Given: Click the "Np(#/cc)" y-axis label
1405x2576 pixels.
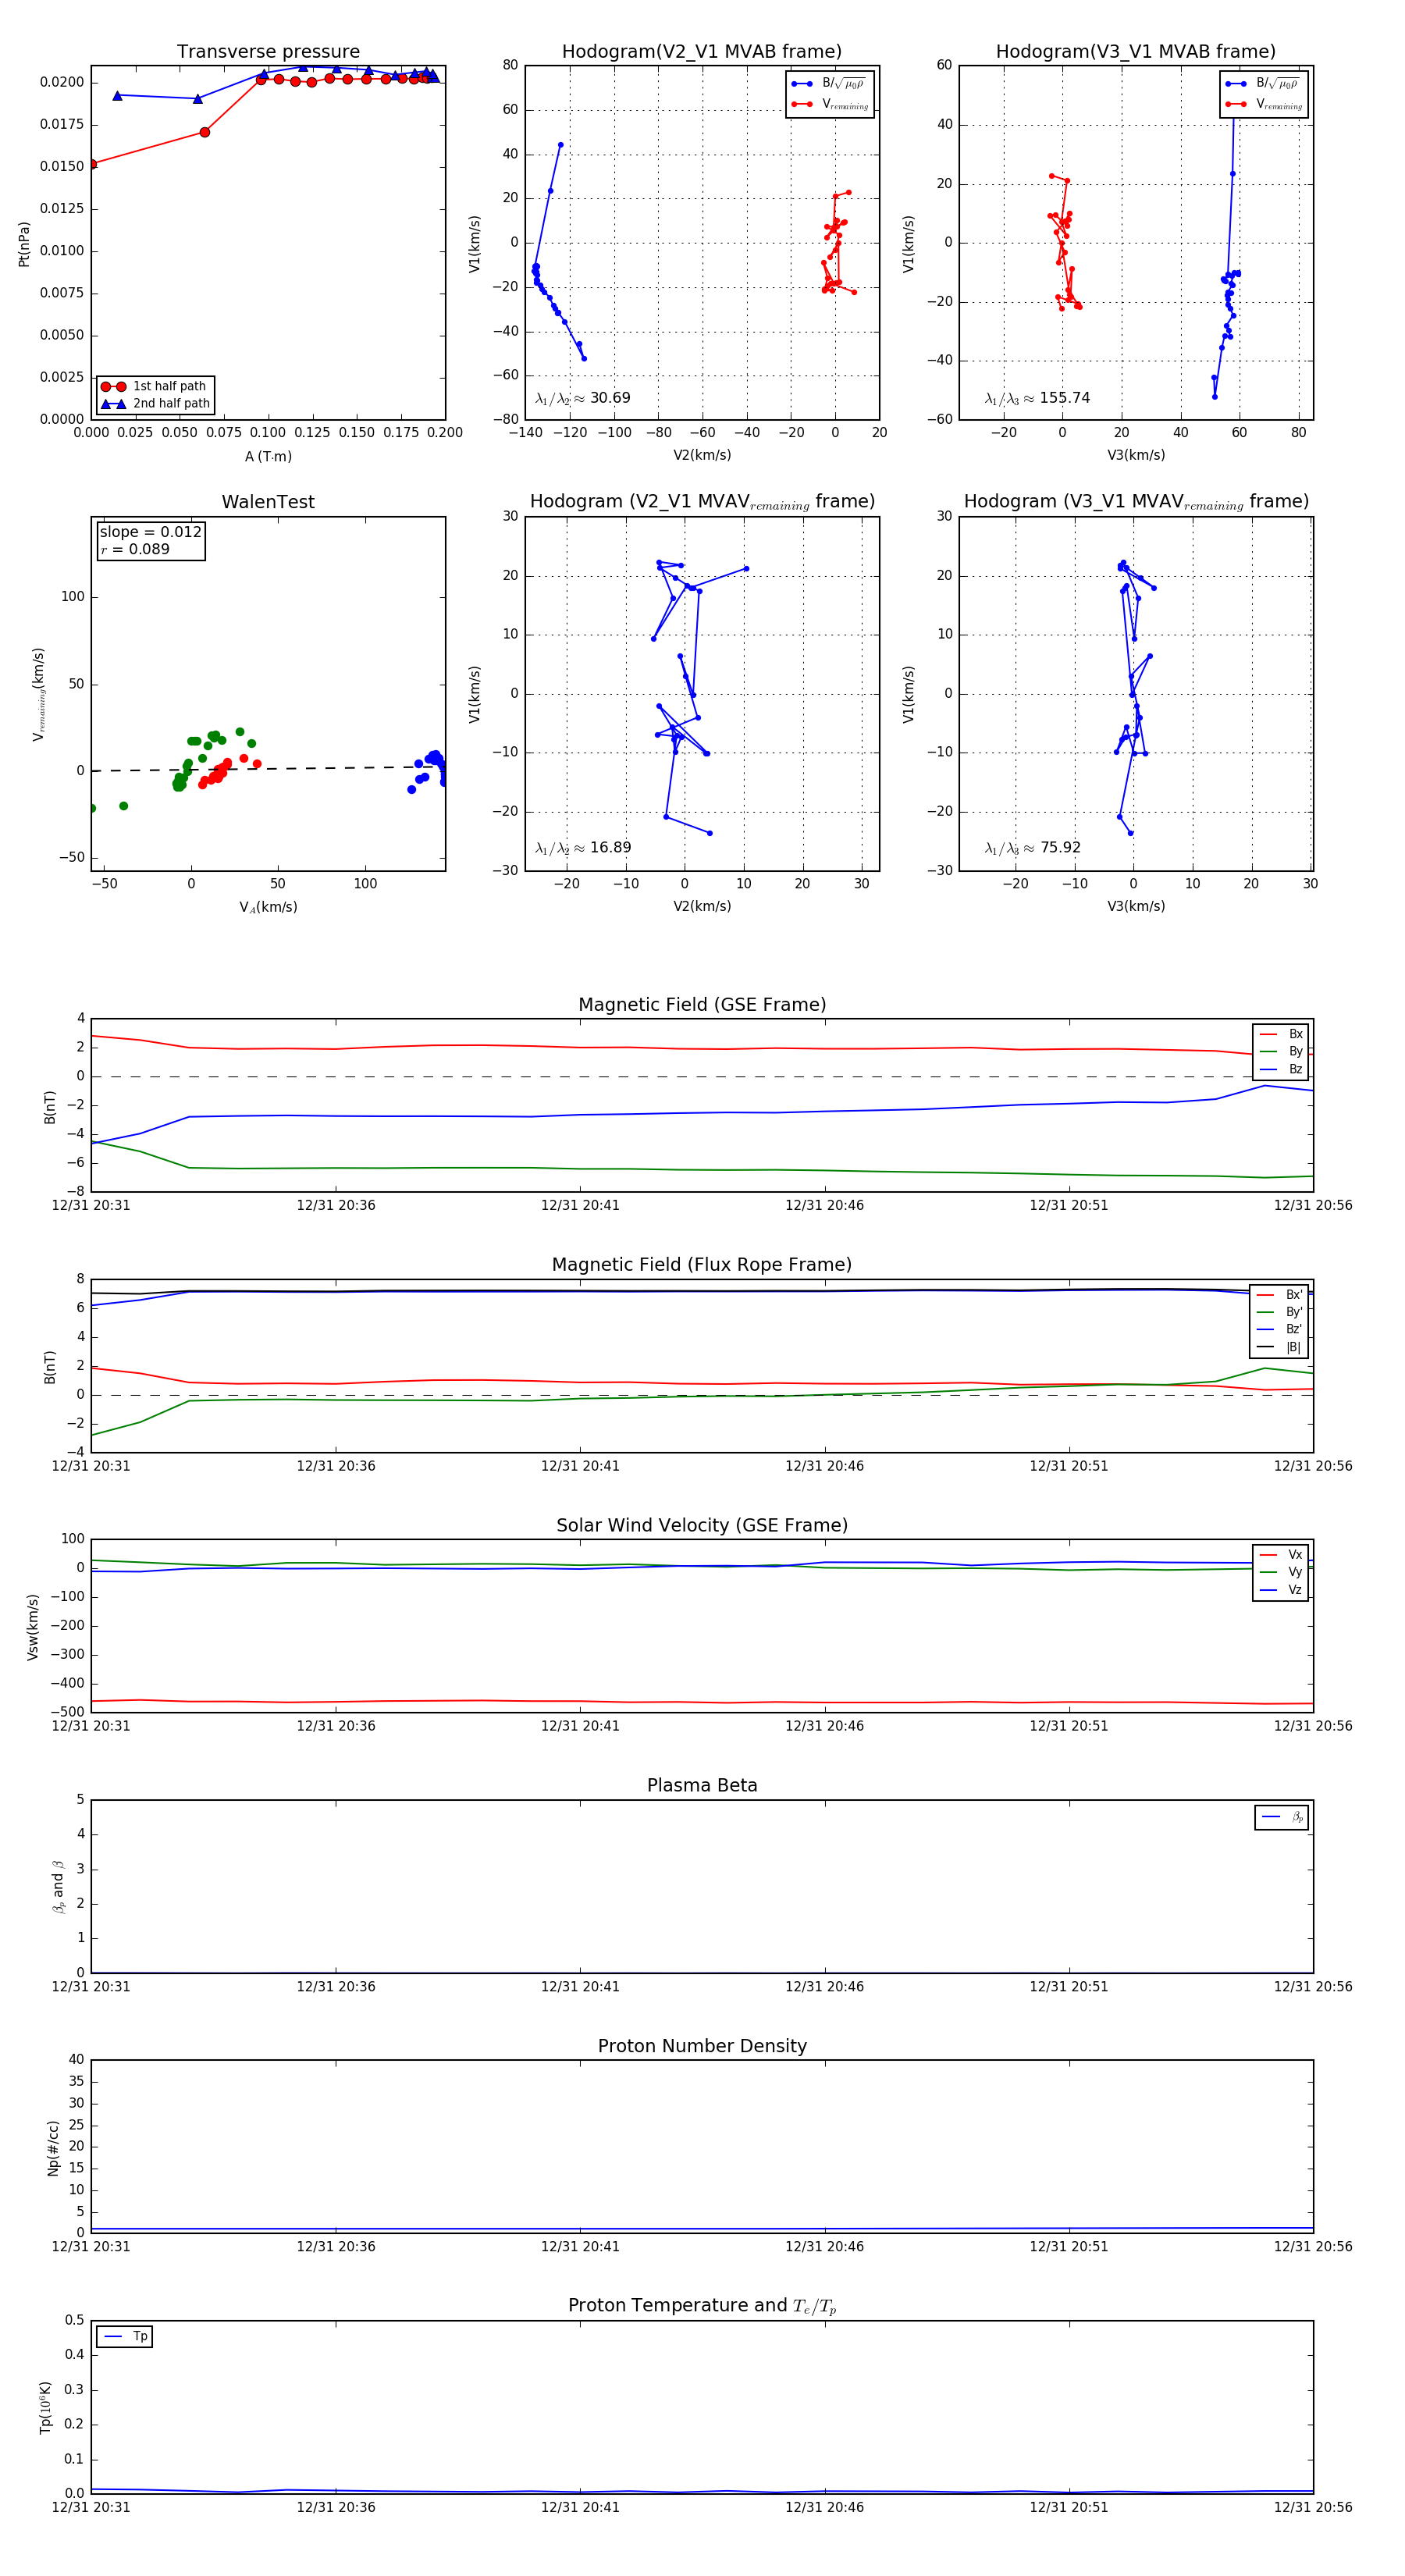Looking at the screenshot, I should [53, 2148].
